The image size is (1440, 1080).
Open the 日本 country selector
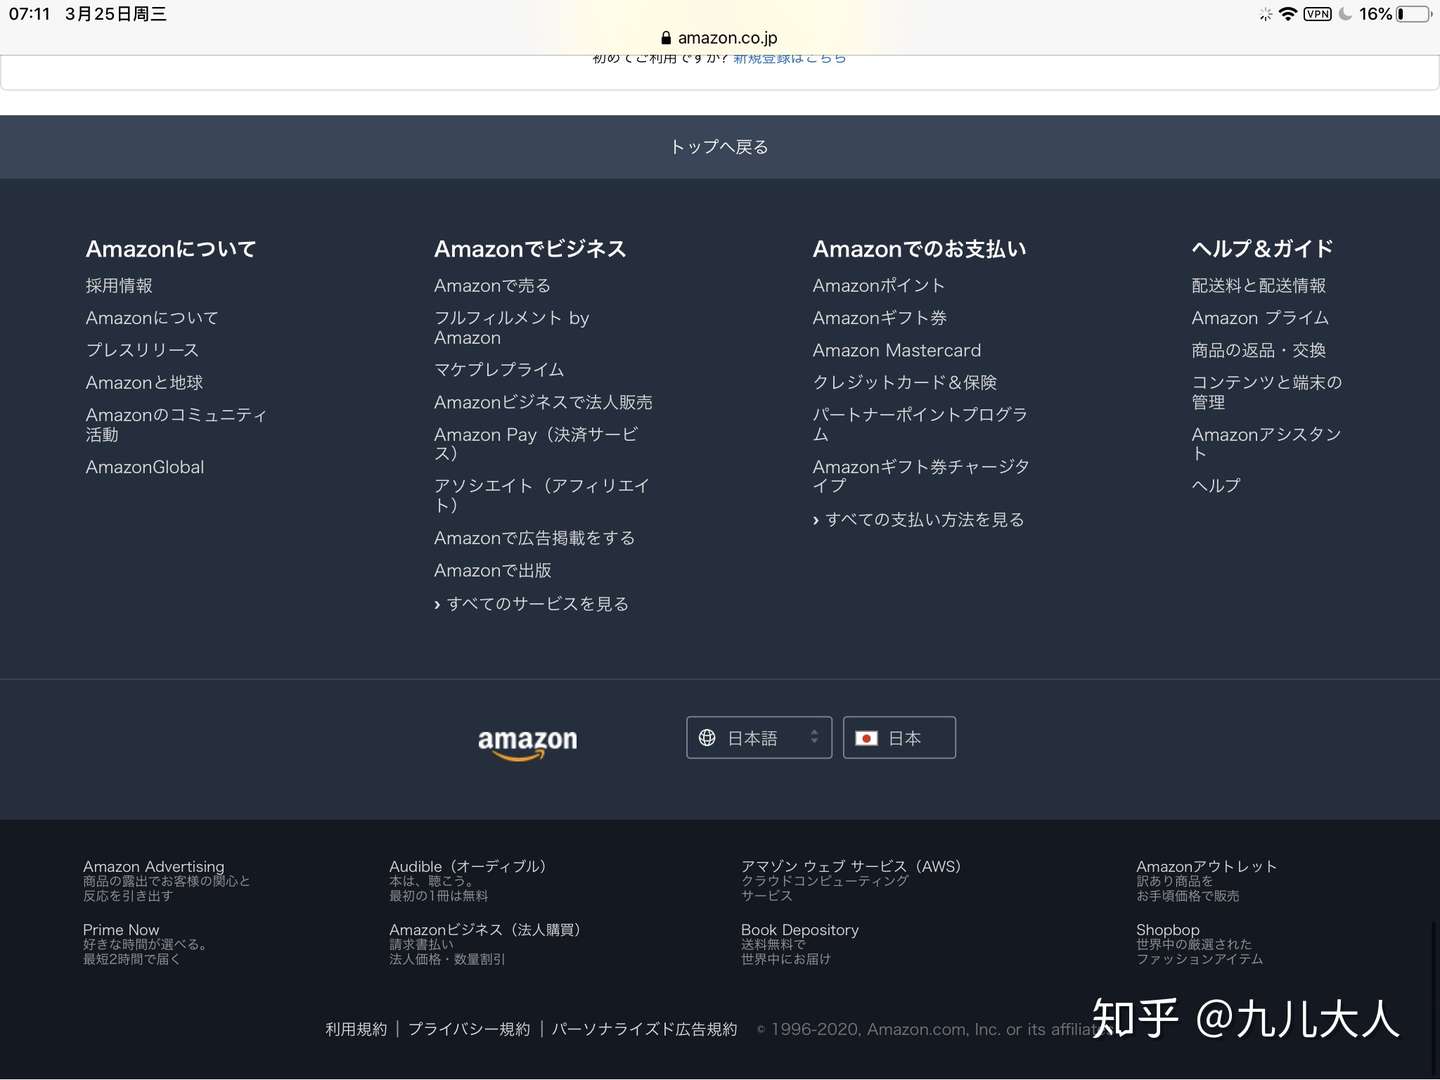(x=899, y=738)
